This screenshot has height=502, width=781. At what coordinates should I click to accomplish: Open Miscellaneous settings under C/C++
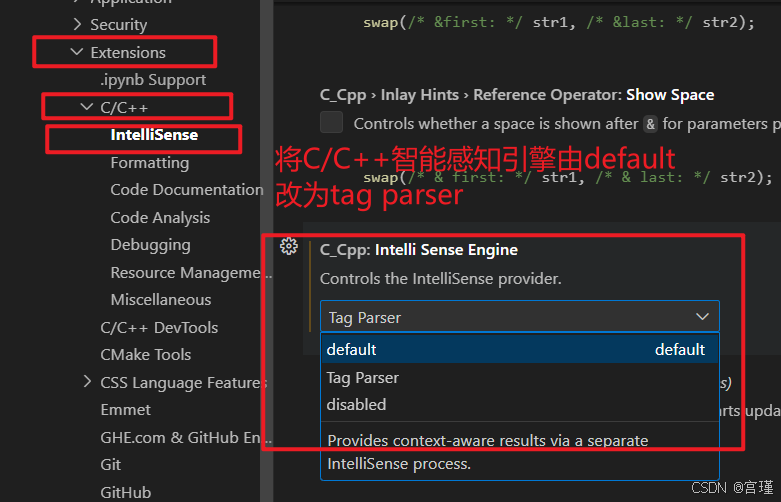pyautogui.click(x=161, y=300)
